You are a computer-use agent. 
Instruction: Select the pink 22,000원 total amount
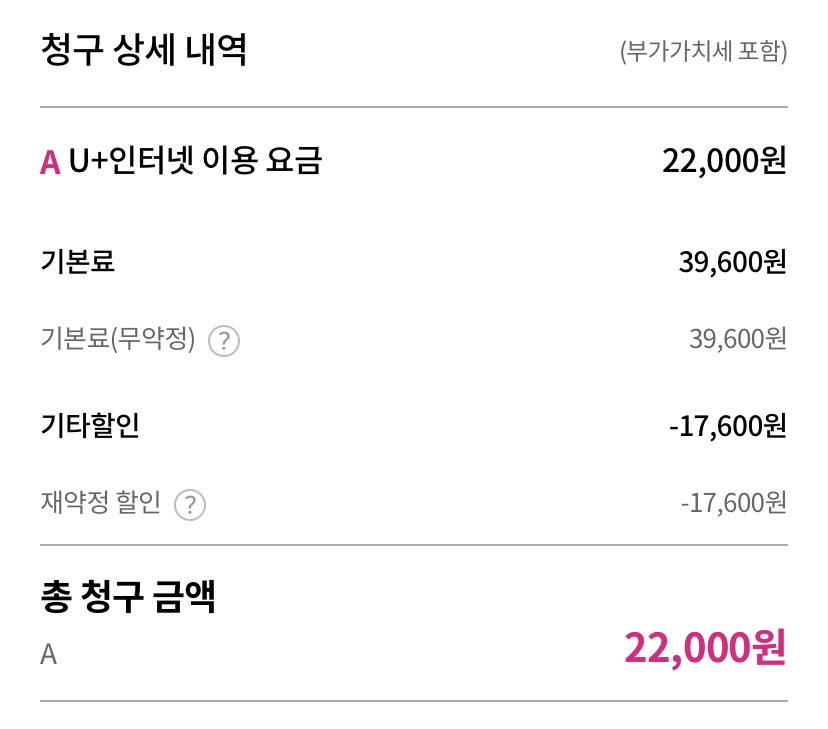(705, 648)
